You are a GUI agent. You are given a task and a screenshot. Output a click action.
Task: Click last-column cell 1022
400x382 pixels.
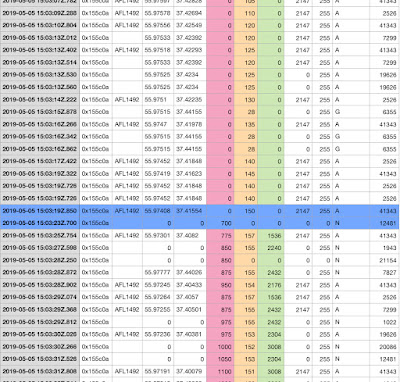(x=384, y=322)
